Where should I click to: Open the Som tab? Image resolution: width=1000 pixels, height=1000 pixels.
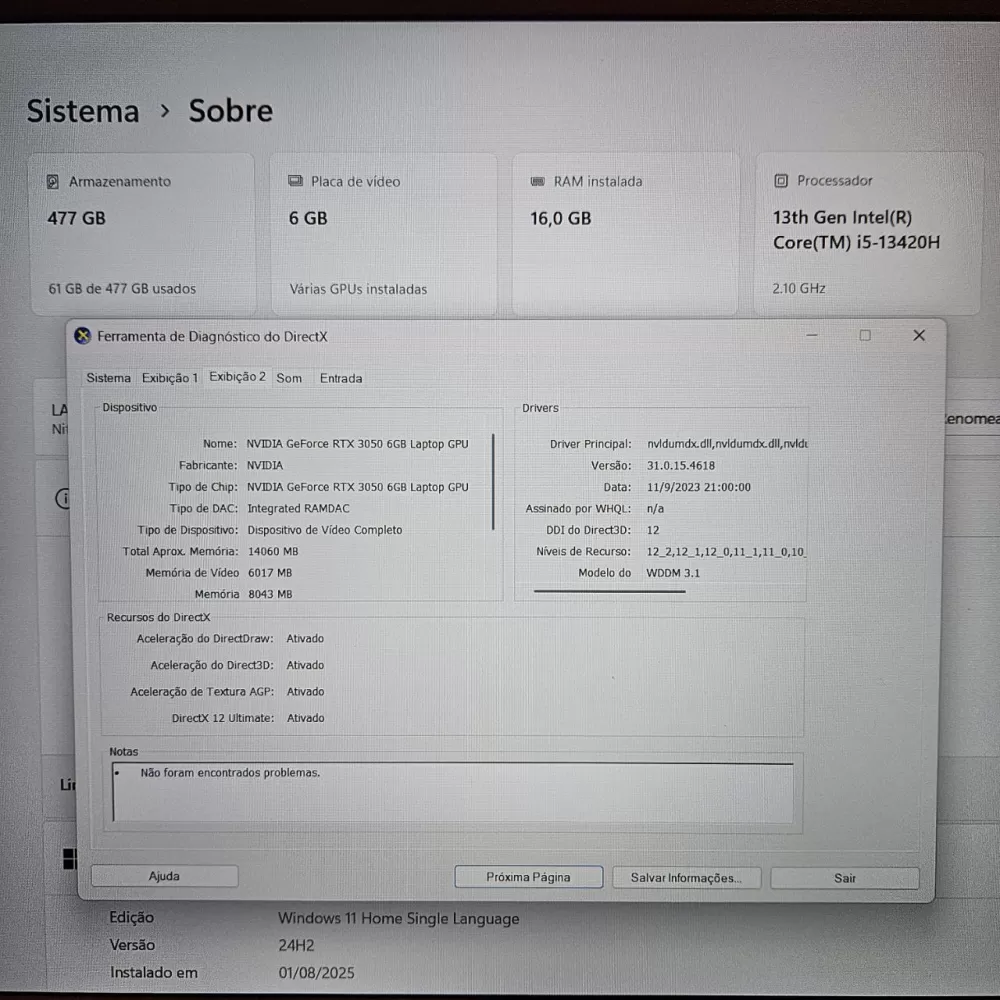289,378
